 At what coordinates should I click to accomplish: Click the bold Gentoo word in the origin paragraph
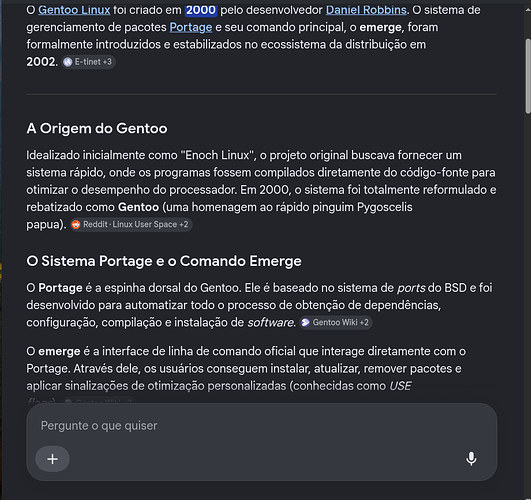(138, 207)
